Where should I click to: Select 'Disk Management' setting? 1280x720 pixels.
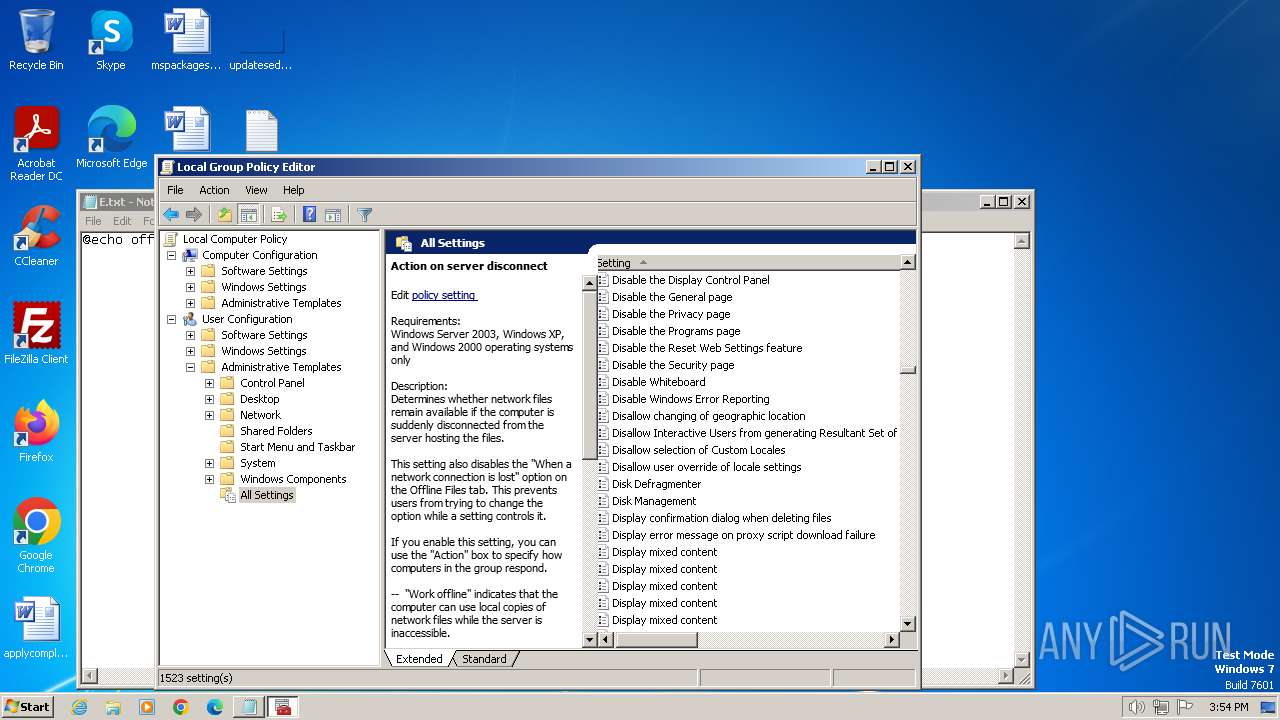654,501
